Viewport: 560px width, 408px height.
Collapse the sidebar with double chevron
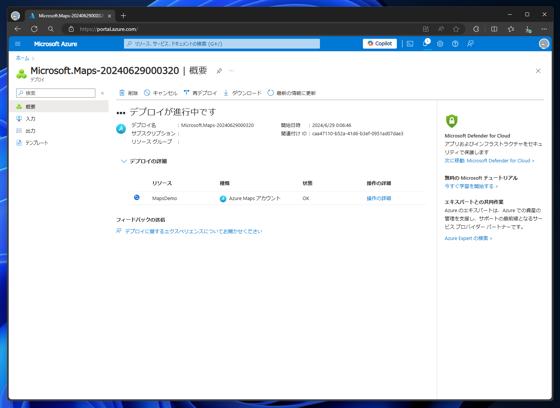click(102, 93)
